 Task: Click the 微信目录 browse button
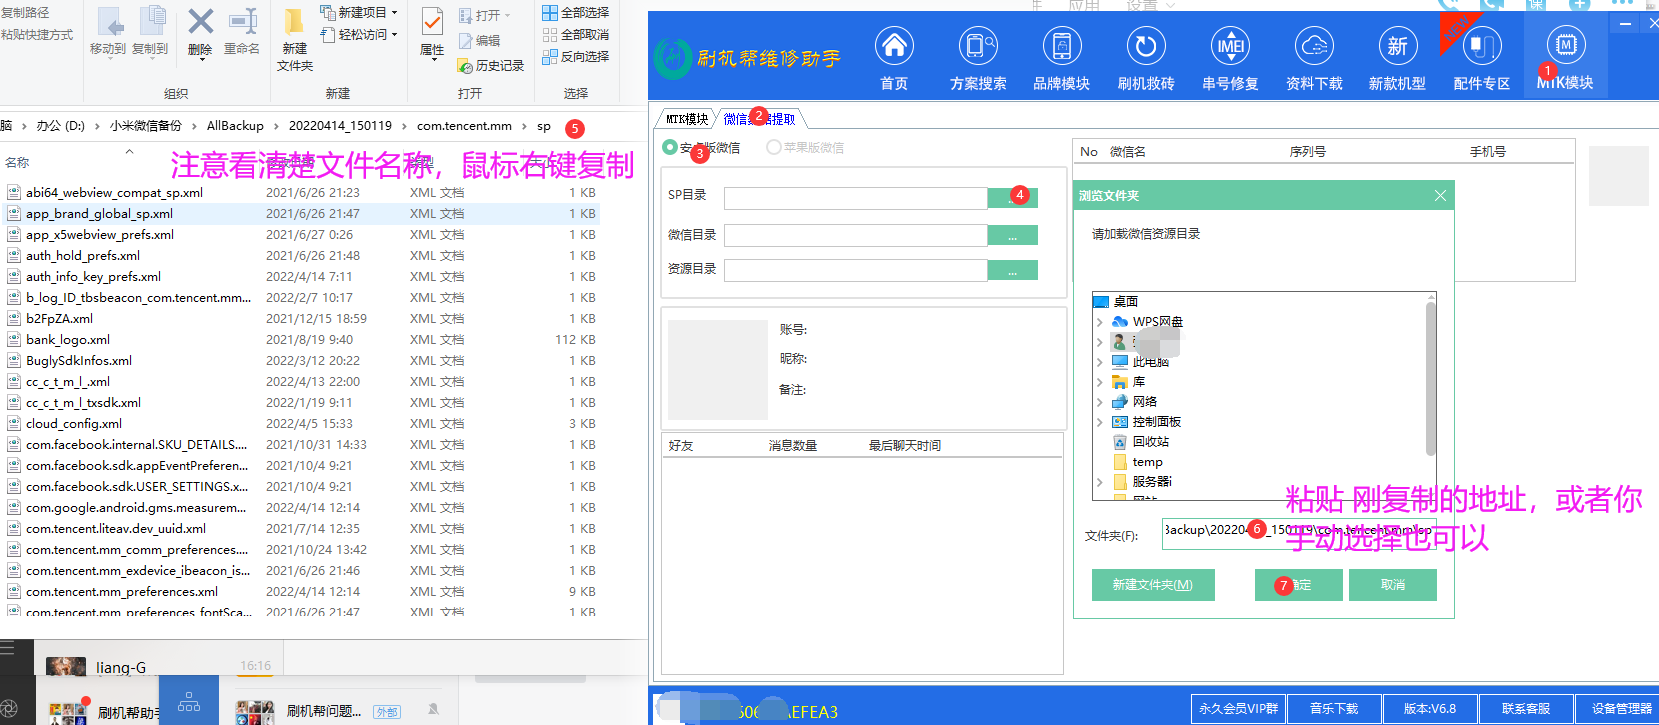coord(1012,235)
